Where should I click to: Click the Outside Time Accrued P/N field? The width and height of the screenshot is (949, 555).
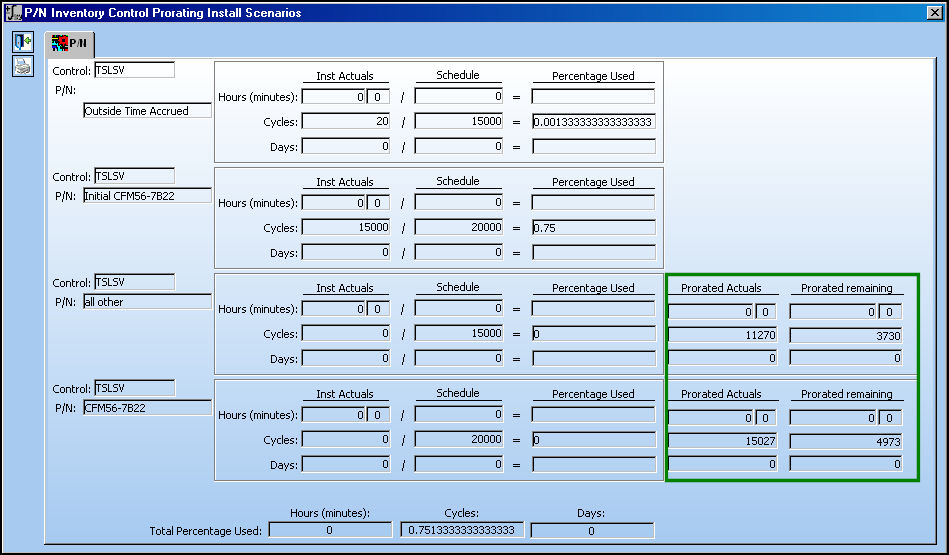coord(147,111)
